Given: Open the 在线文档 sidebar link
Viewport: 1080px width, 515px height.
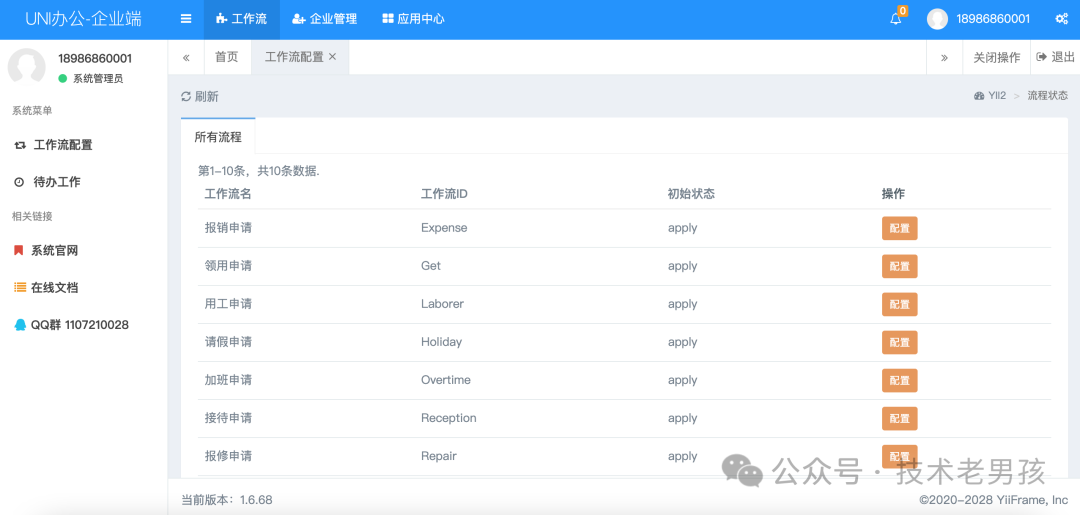Looking at the screenshot, I should pos(54,288).
